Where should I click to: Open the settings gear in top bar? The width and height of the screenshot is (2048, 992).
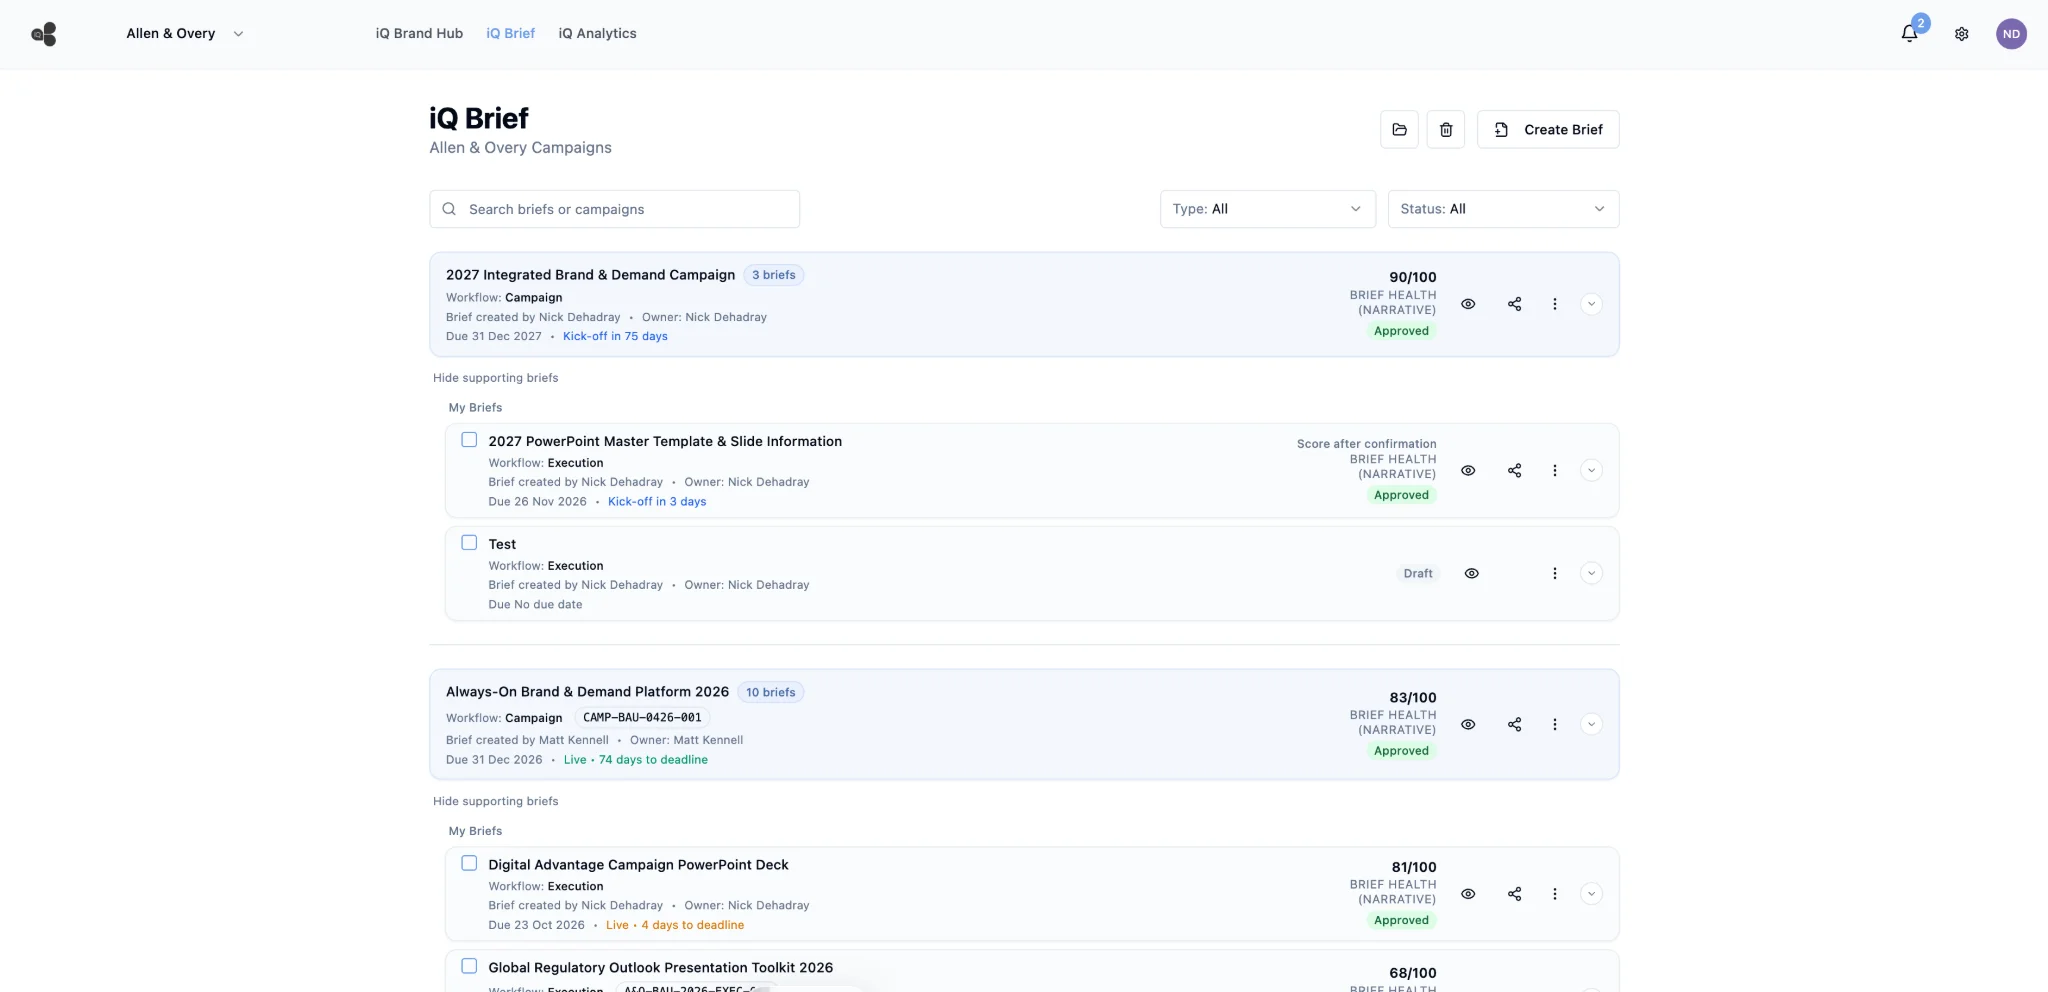coord(1962,34)
